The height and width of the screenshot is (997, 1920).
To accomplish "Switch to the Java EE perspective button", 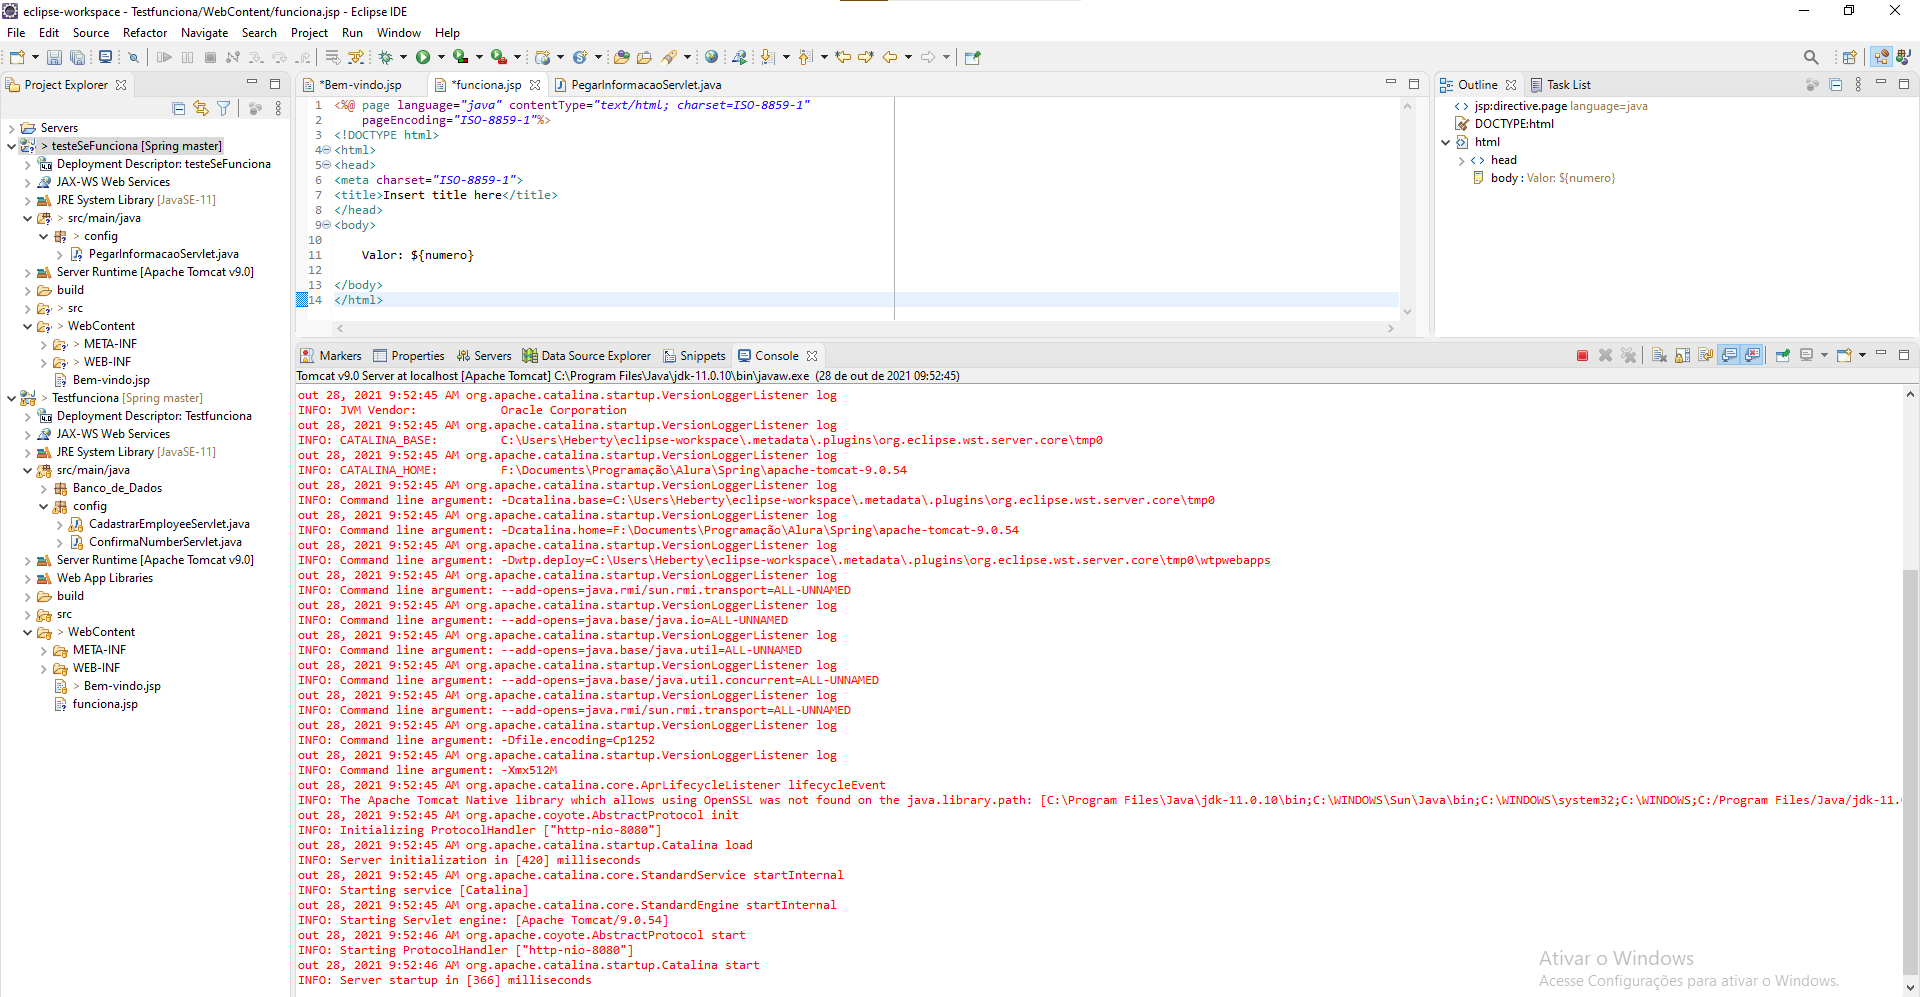I will pos(1881,58).
